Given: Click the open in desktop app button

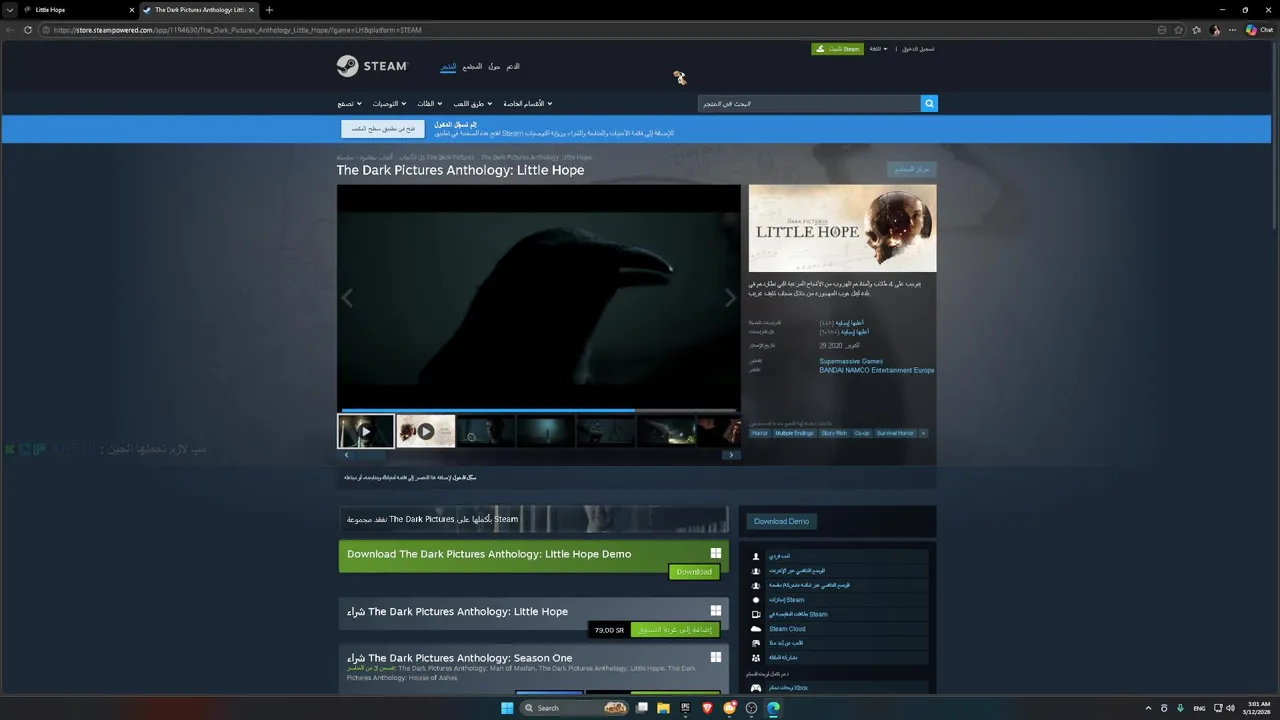Looking at the screenshot, I should [383, 129].
